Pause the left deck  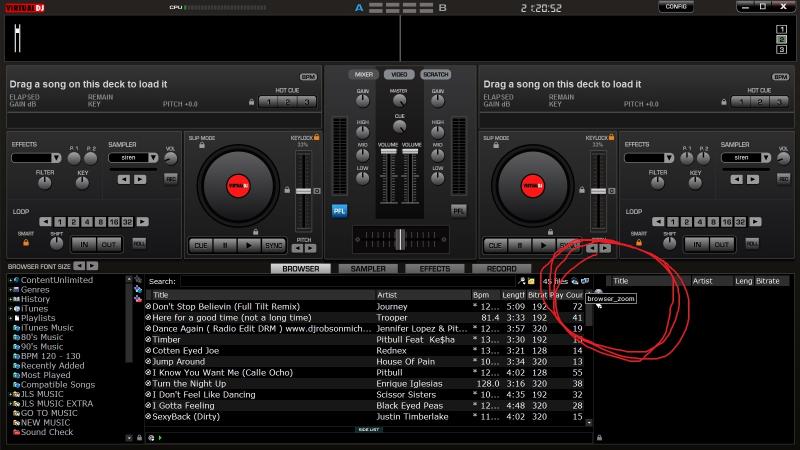pyautogui.click(x=224, y=245)
